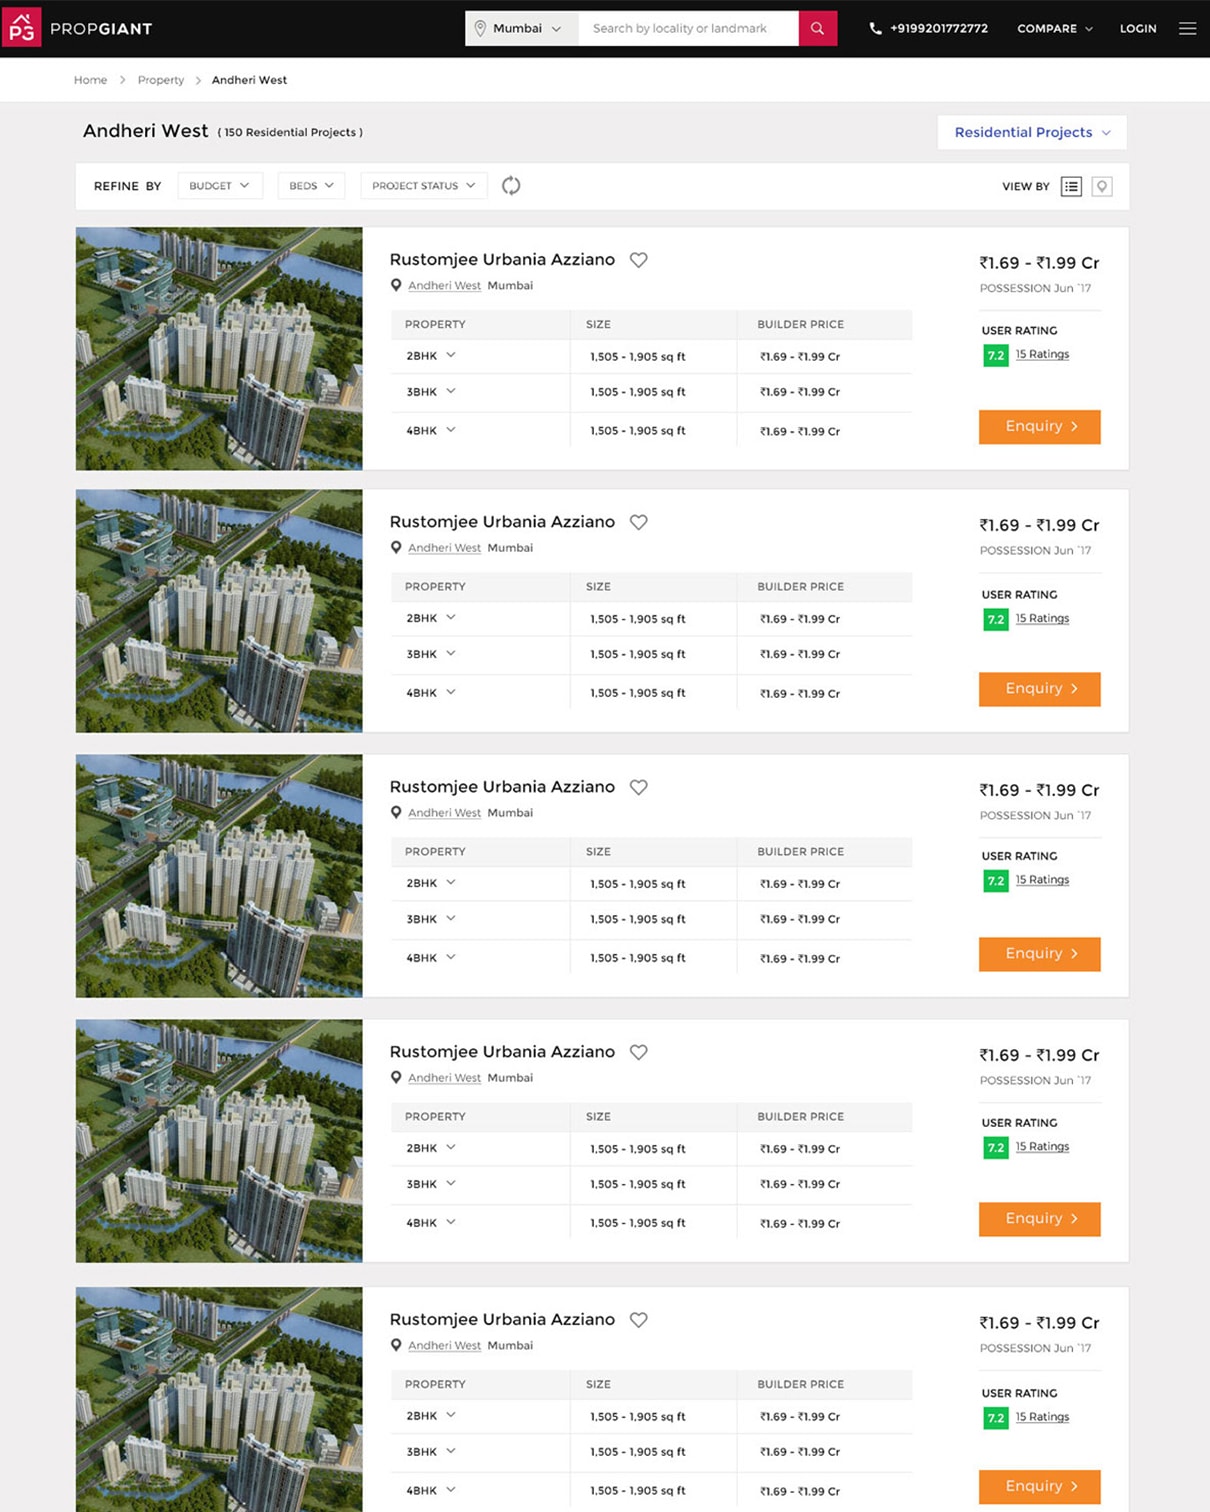Go to Property breadcrumb
This screenshot has width=1210, height=1512.
pos(161,80)
